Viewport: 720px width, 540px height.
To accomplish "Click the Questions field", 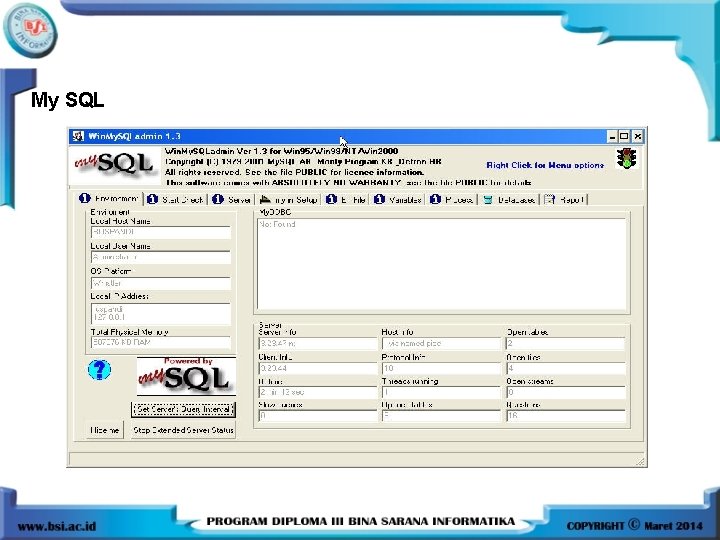I will pos(566,416).
